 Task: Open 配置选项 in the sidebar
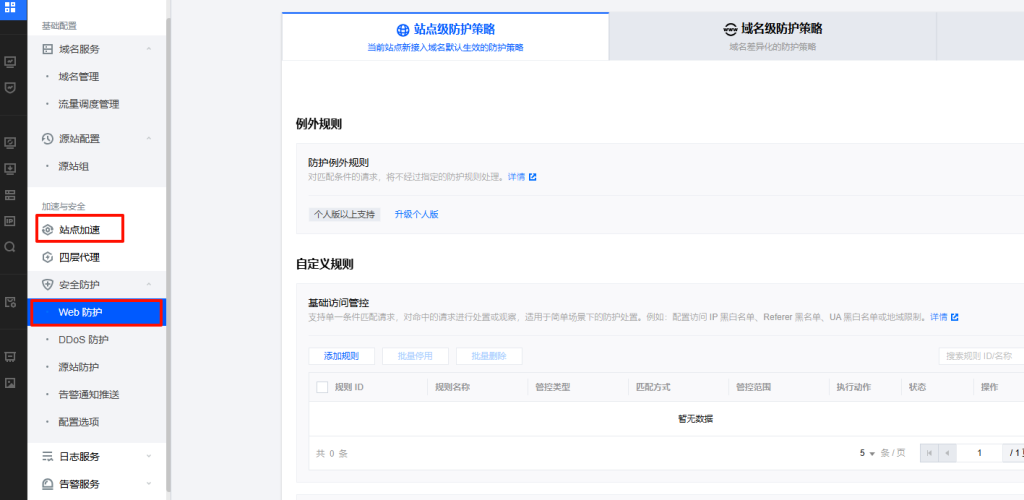(x=78, y=422)
